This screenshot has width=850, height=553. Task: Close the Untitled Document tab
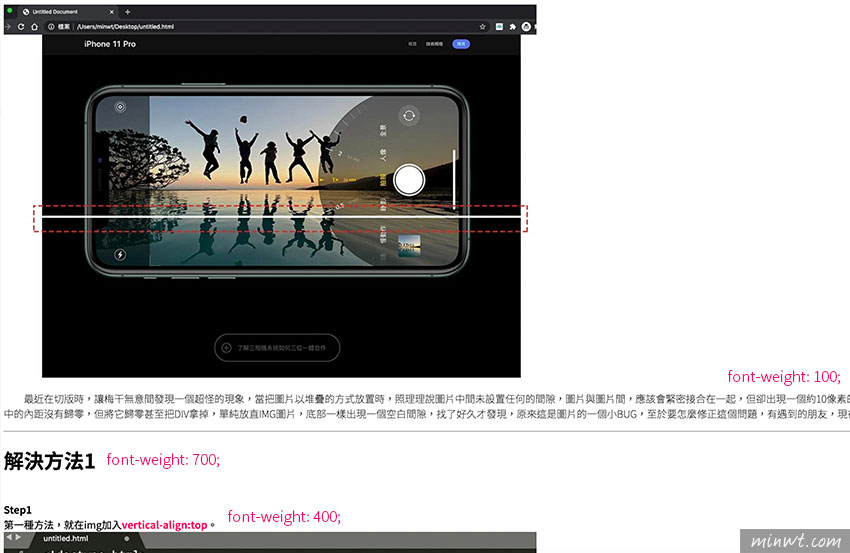click(x=112, y=11)
